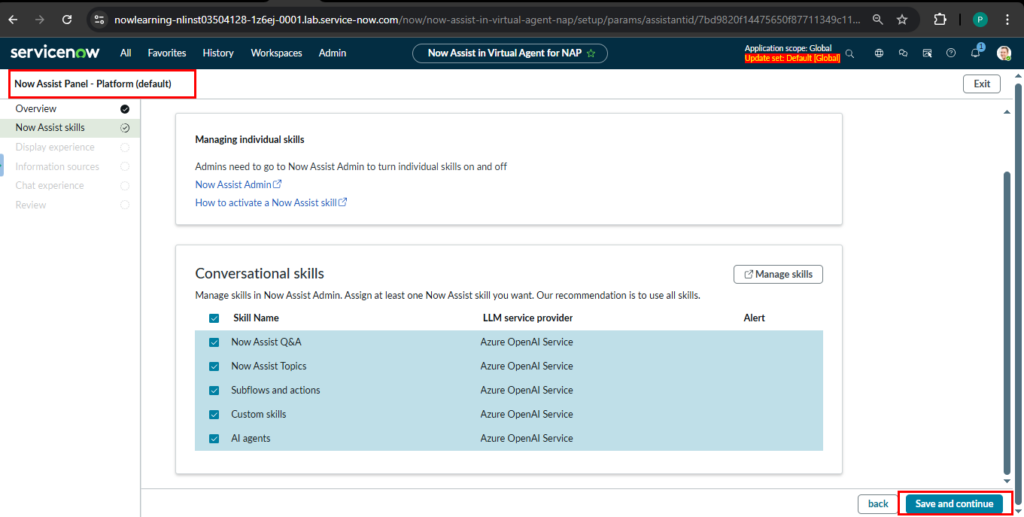Click the user profile avatar in header
Screen dimensions: 1024x517
click(1004, 53)
